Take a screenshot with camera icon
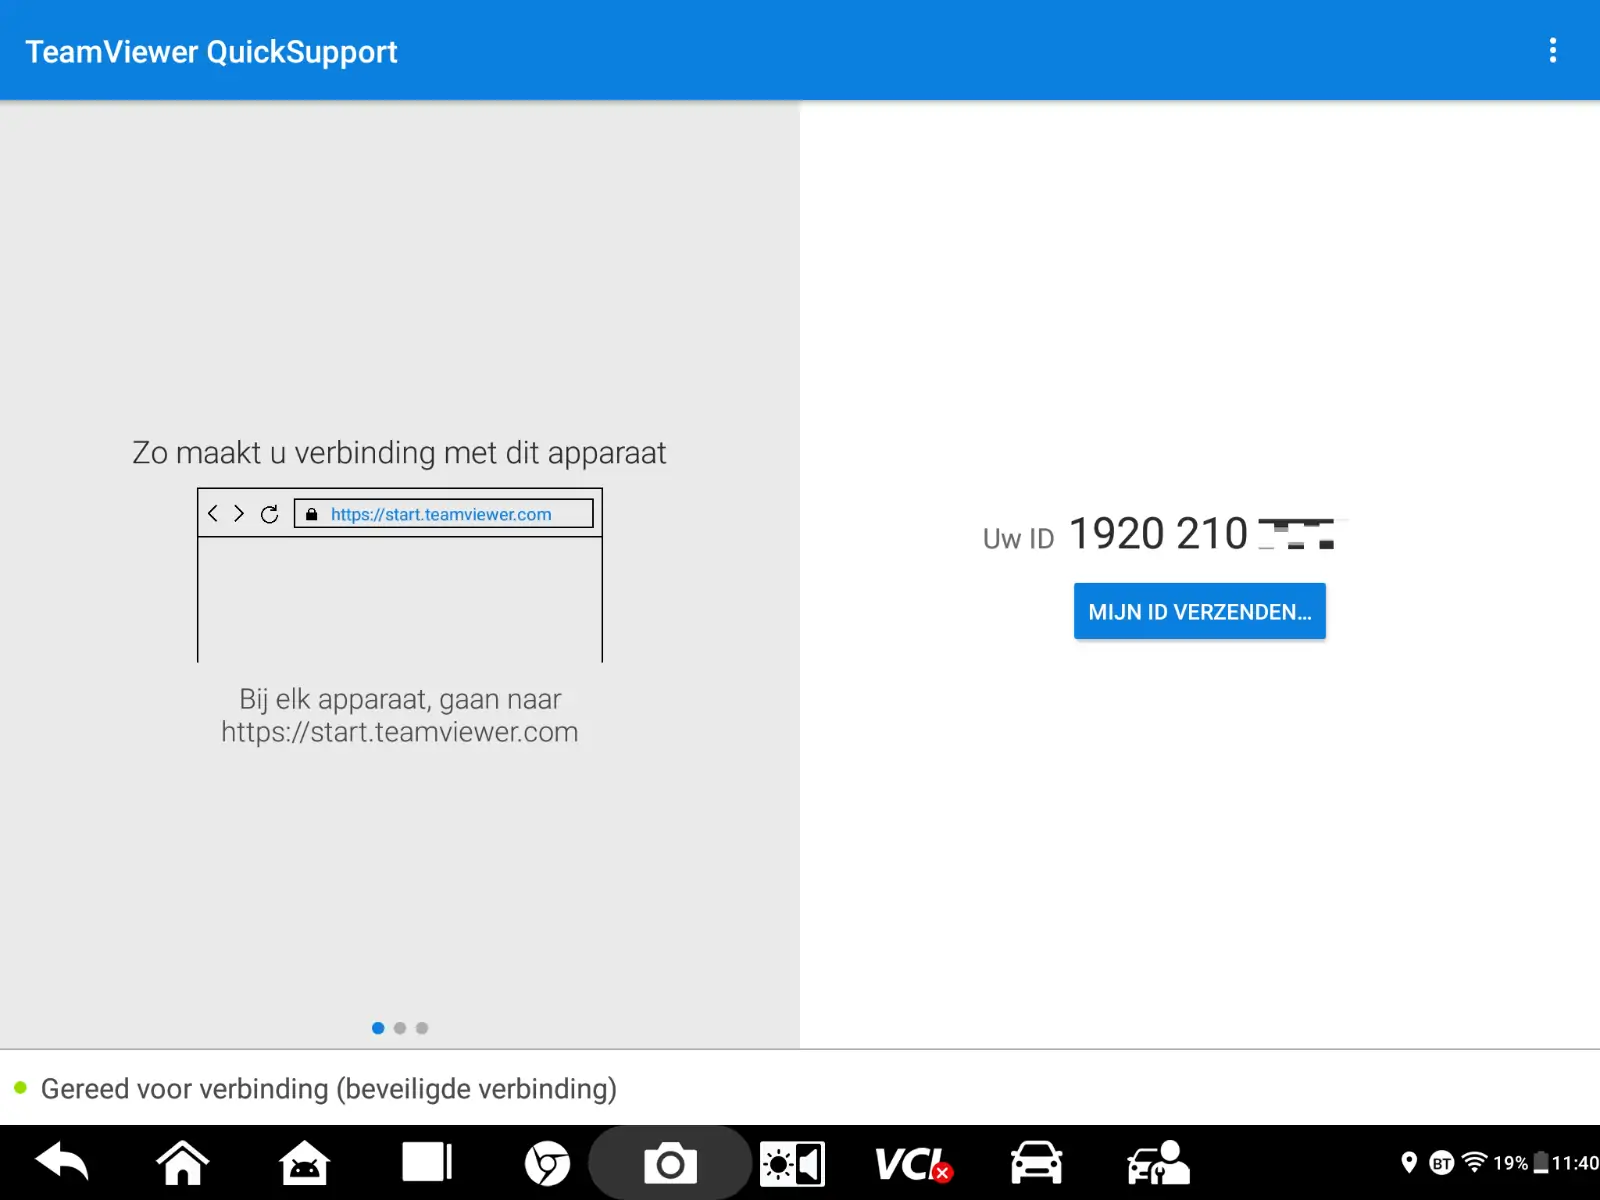The height and width of the screenshot is (1200, 1600). click(670, 1163)
